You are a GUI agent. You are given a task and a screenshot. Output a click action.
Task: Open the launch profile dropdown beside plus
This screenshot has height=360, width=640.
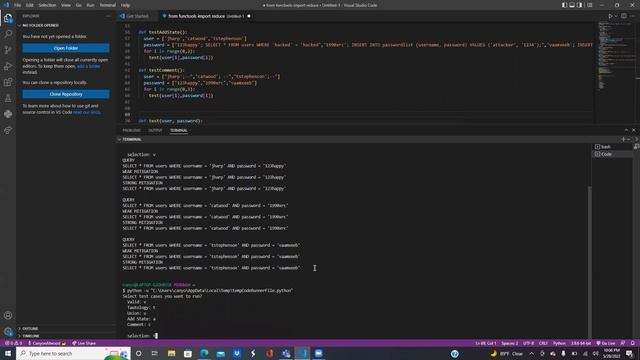coord(628,139)
